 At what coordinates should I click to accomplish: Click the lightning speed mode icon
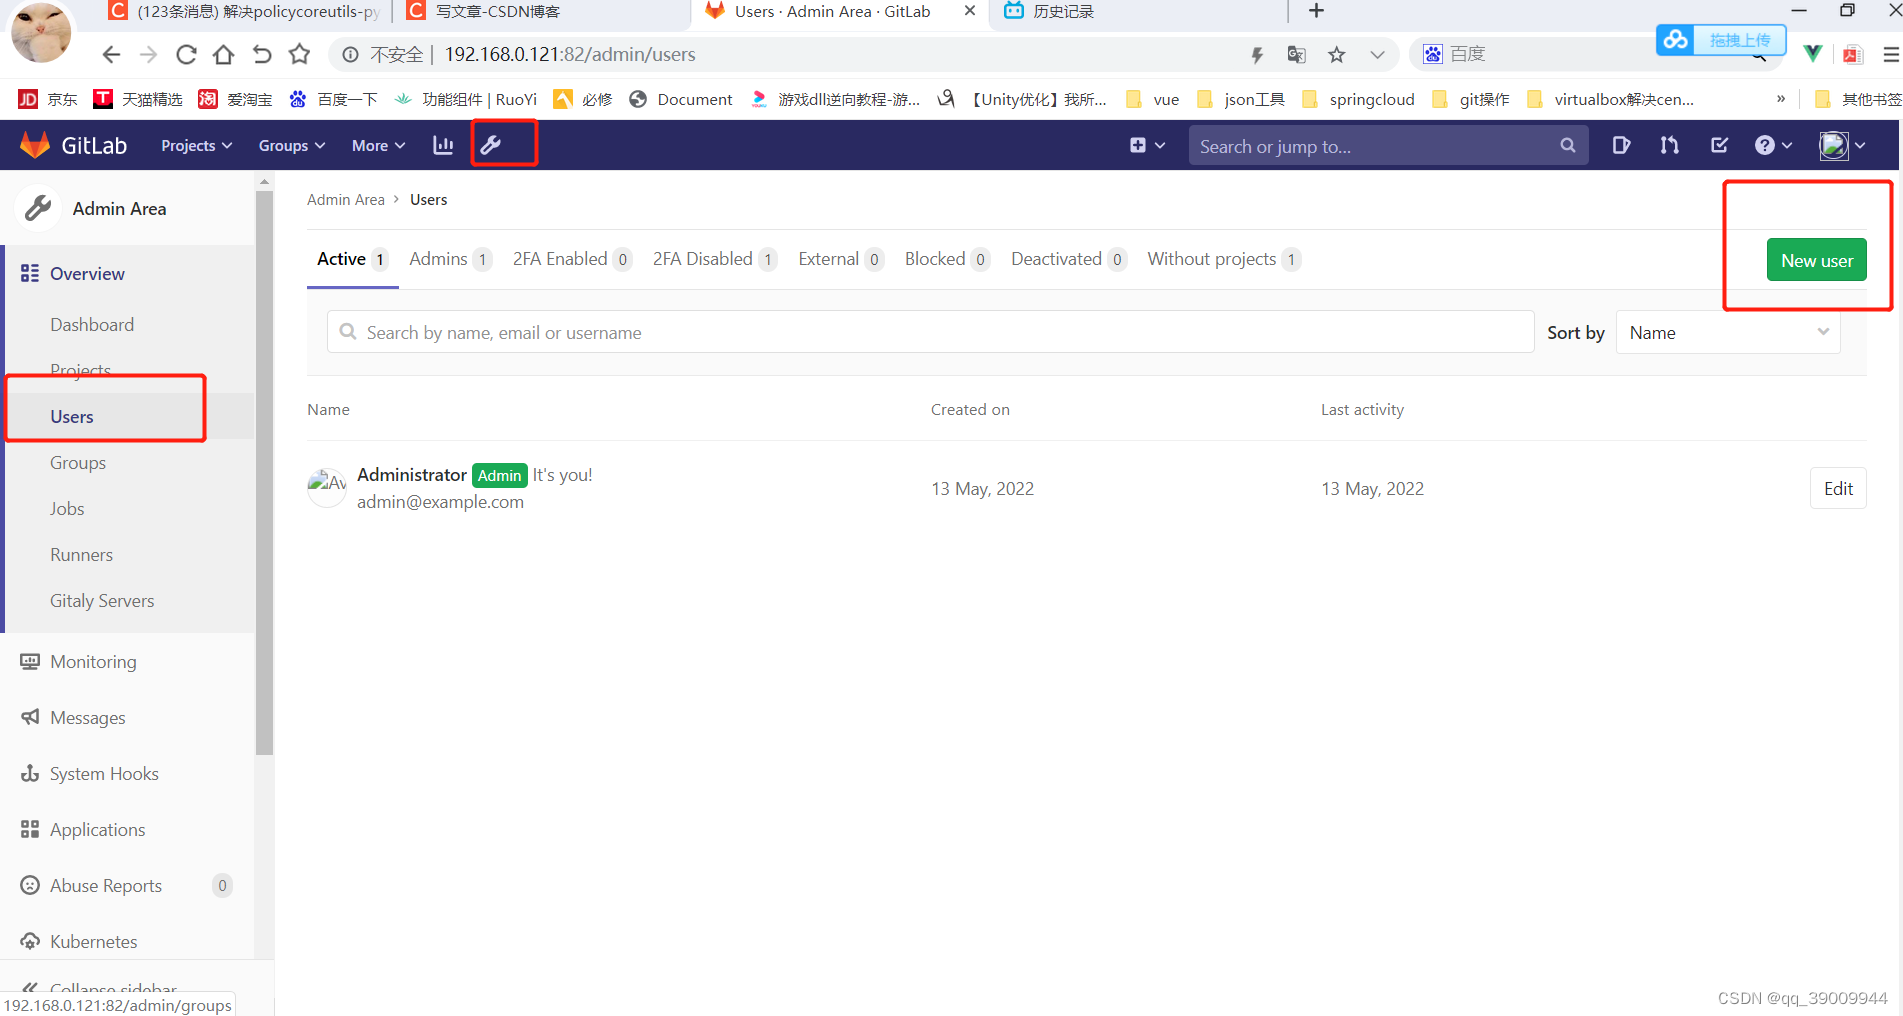click(1257, 55)
